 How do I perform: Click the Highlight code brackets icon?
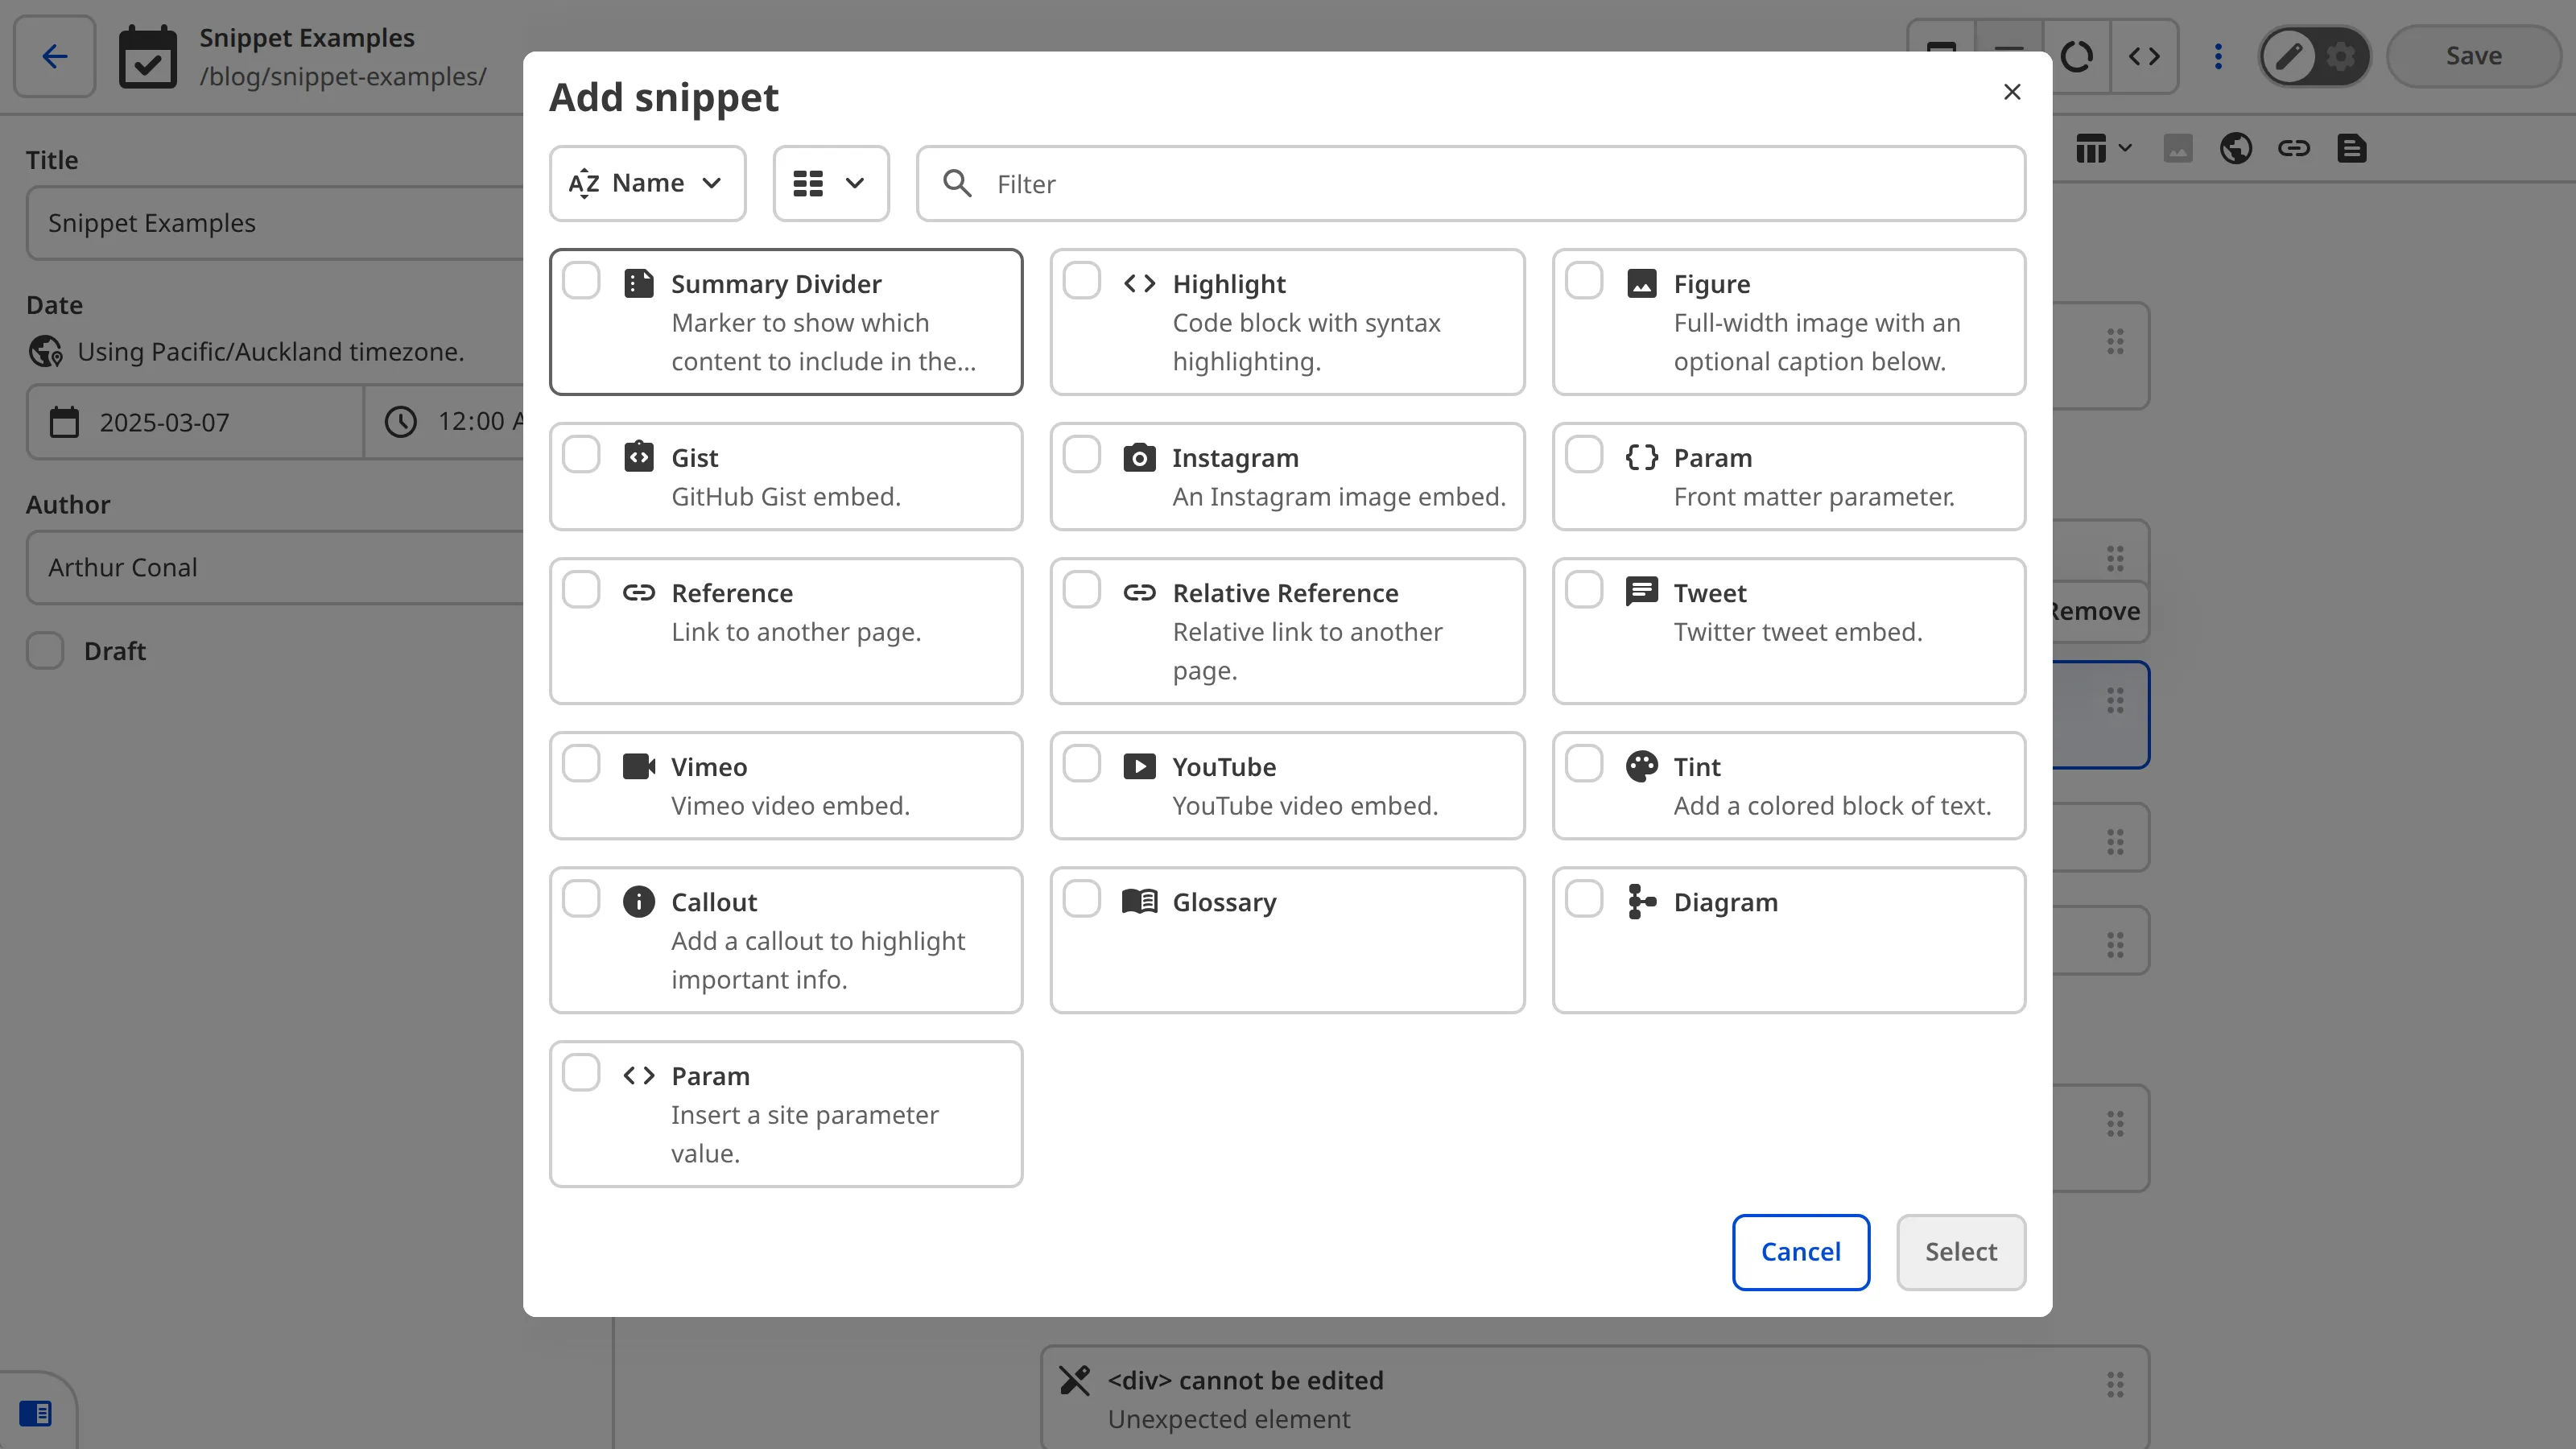[x=1139, y=284]
